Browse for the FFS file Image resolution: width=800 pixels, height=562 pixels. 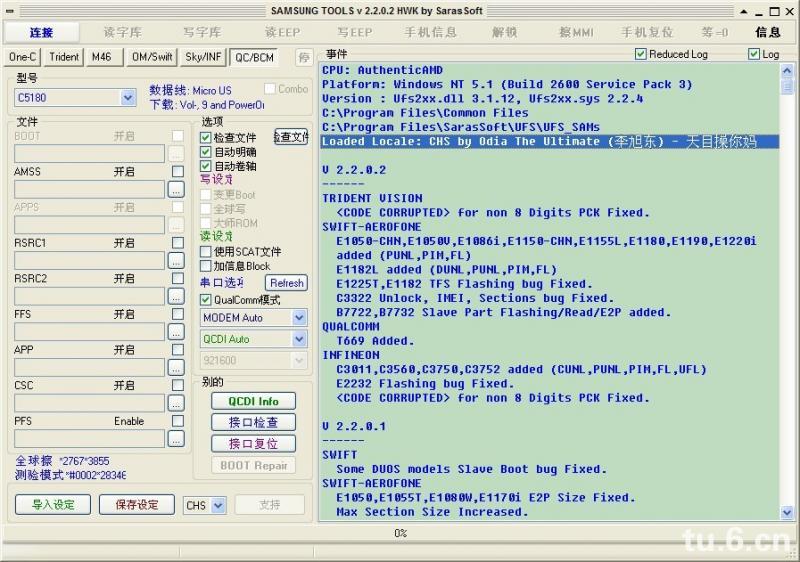tap(176, 332)
